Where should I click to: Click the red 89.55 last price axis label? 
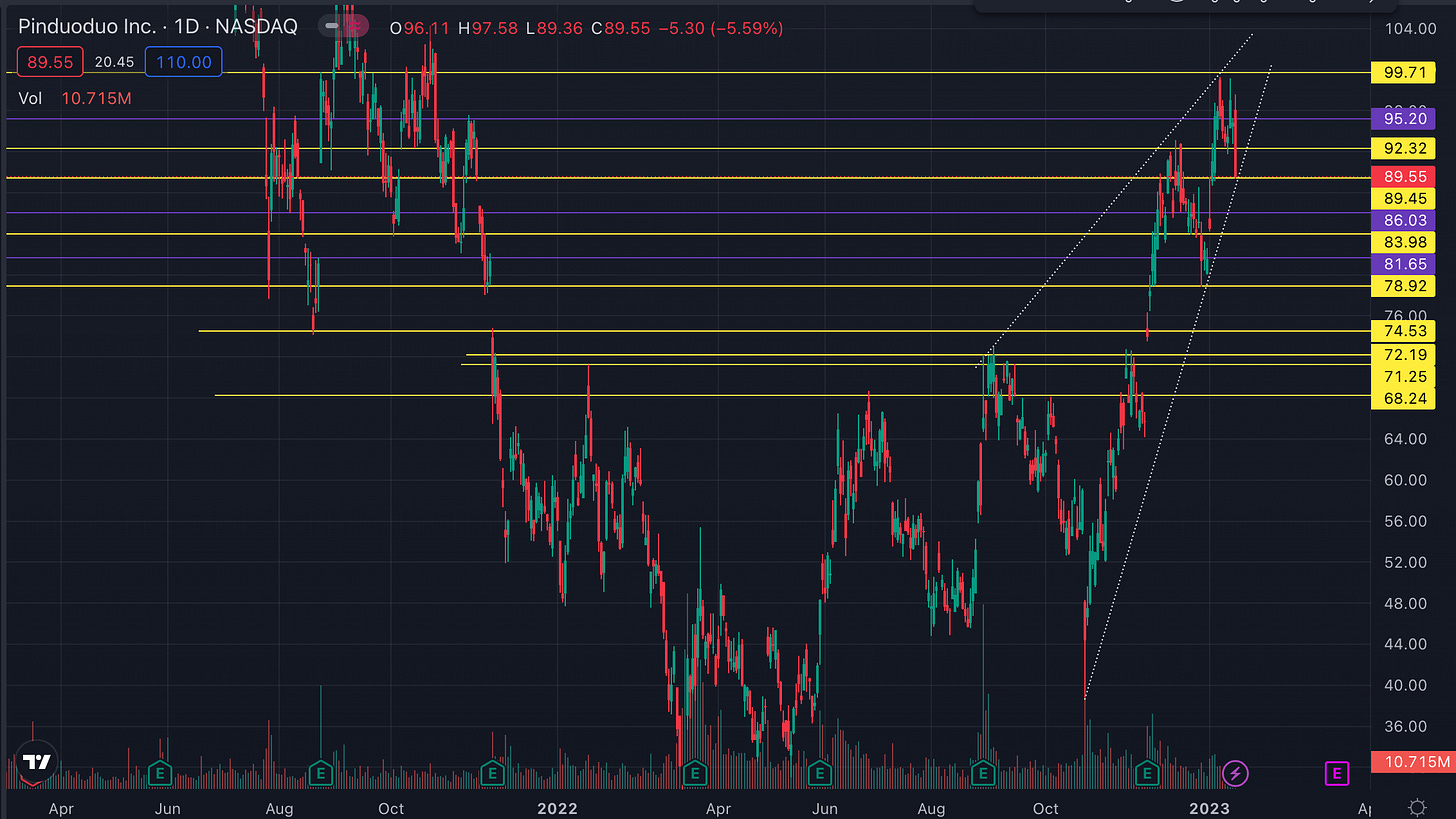(x=1405, y=177)
